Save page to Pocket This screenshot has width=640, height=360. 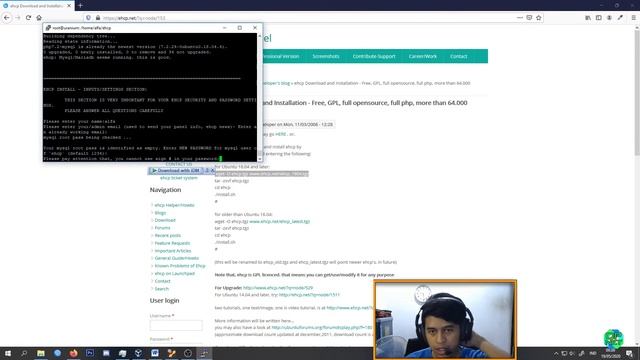529,18
